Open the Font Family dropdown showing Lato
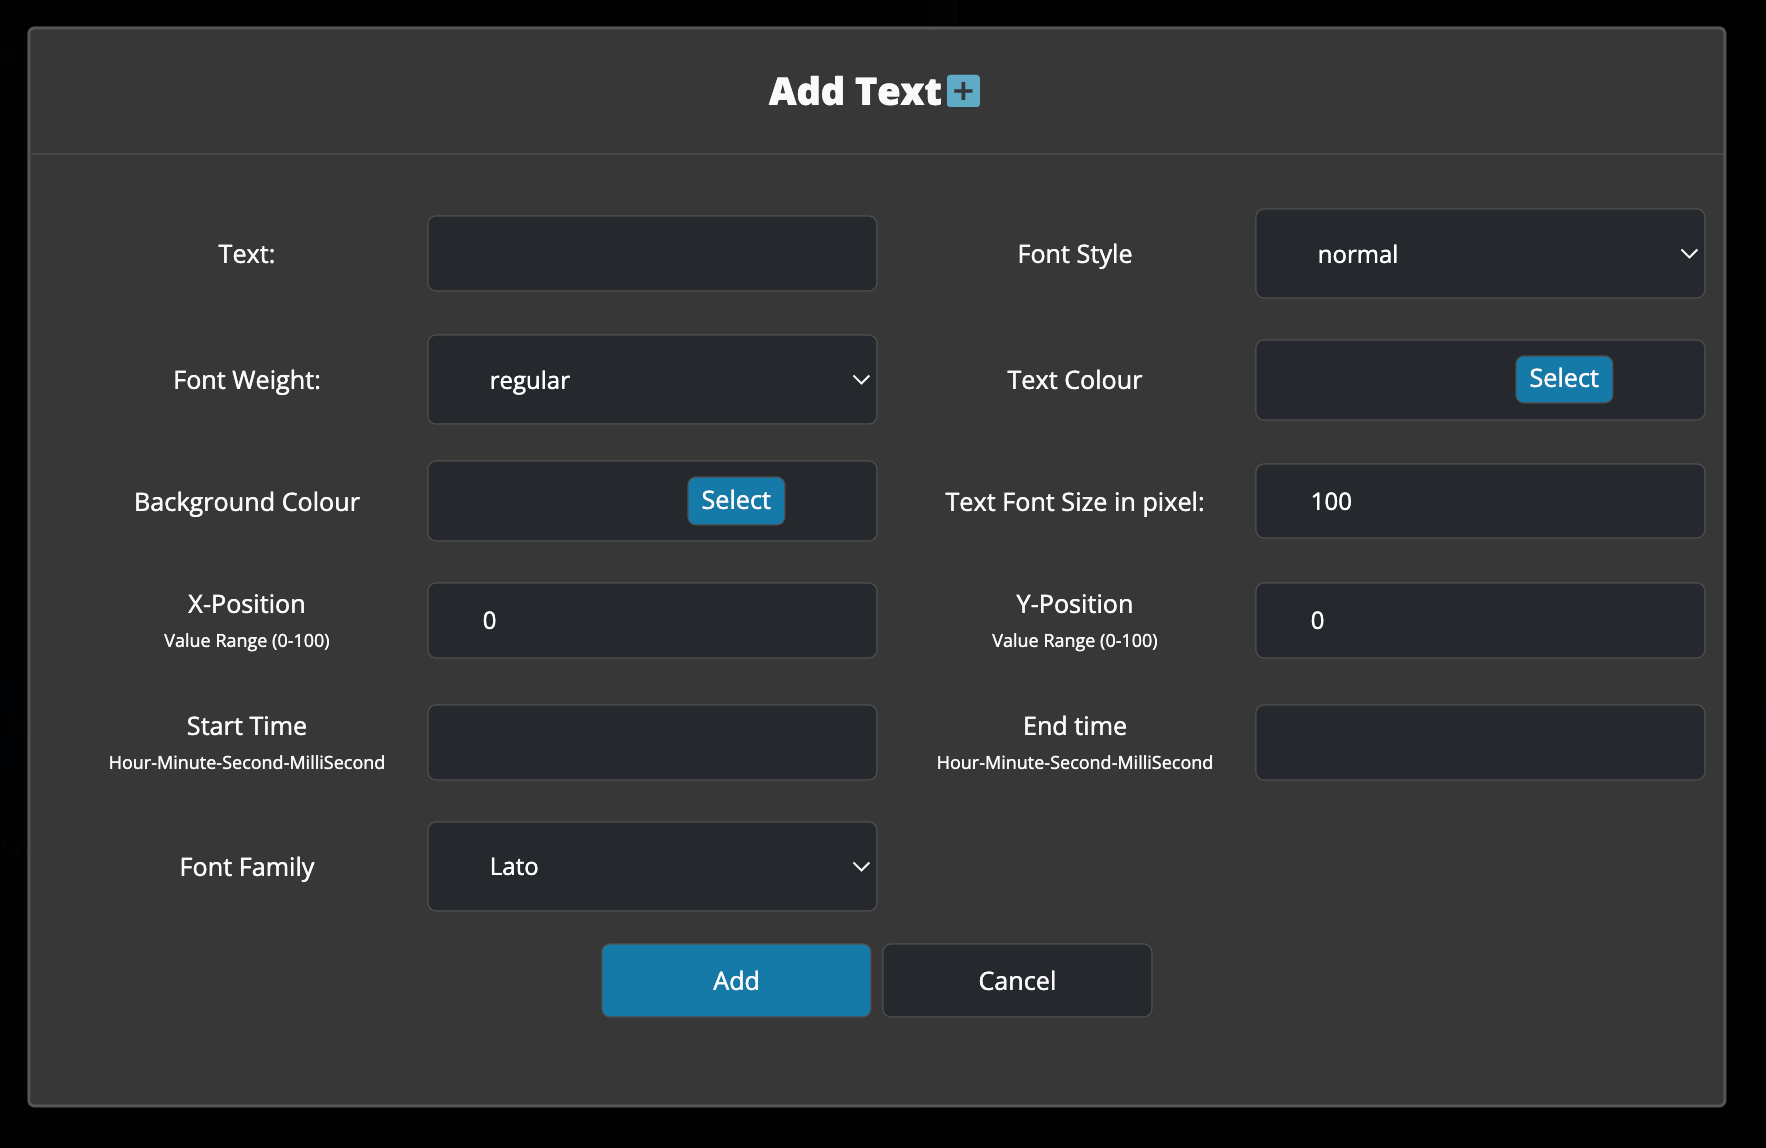Image resolution: width=1766 pixels, height=1148 pixels. tap(652, 867)
